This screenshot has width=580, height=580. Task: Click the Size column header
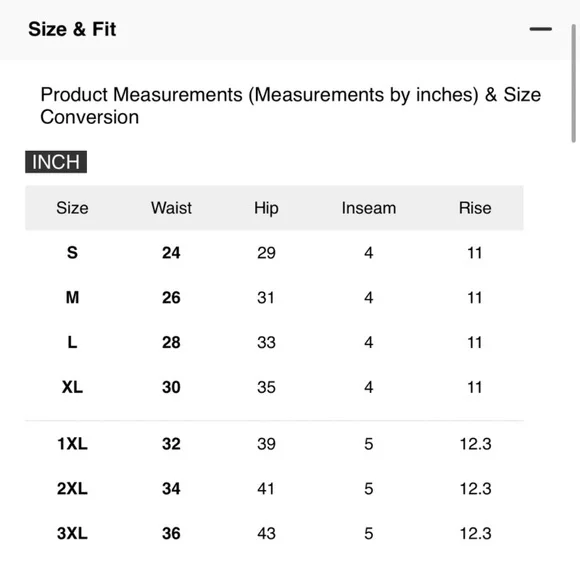coord(72,208)
